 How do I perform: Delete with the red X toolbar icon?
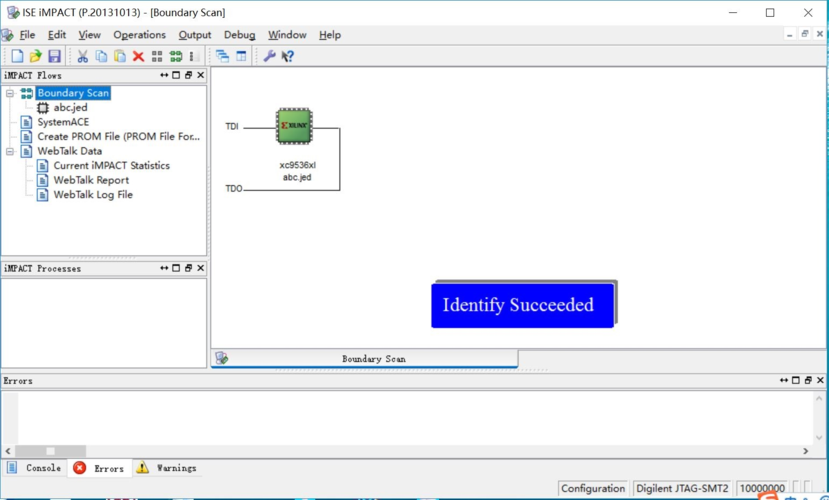coord(139,56)
